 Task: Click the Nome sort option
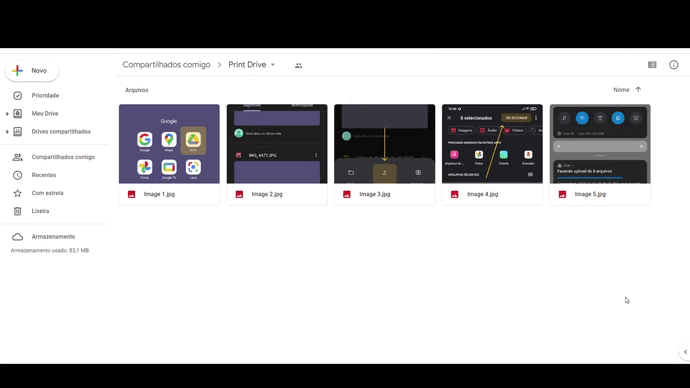[x=621, y=90]
